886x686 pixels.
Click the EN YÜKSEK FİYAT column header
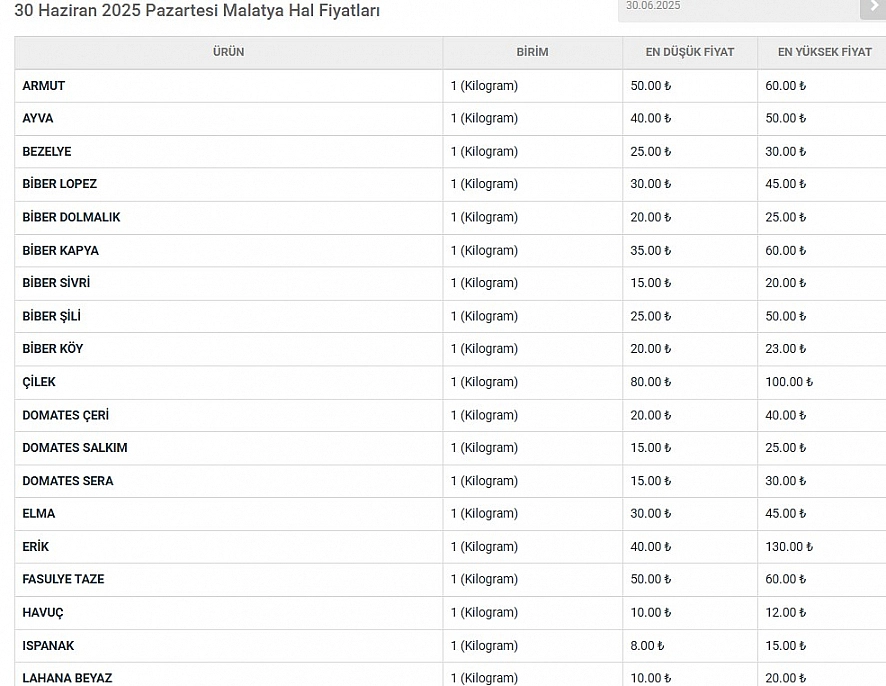tap(824, 52)
